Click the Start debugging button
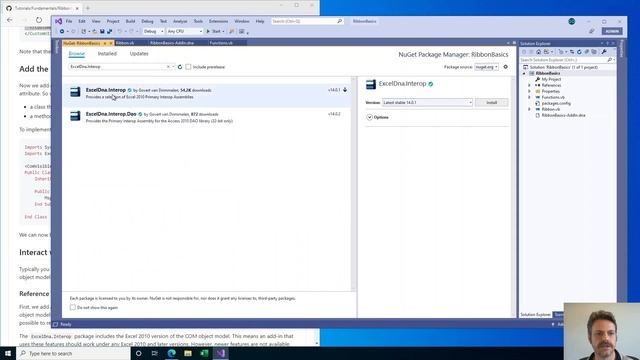This screenshot has width=640, height=360. point(215,31)
